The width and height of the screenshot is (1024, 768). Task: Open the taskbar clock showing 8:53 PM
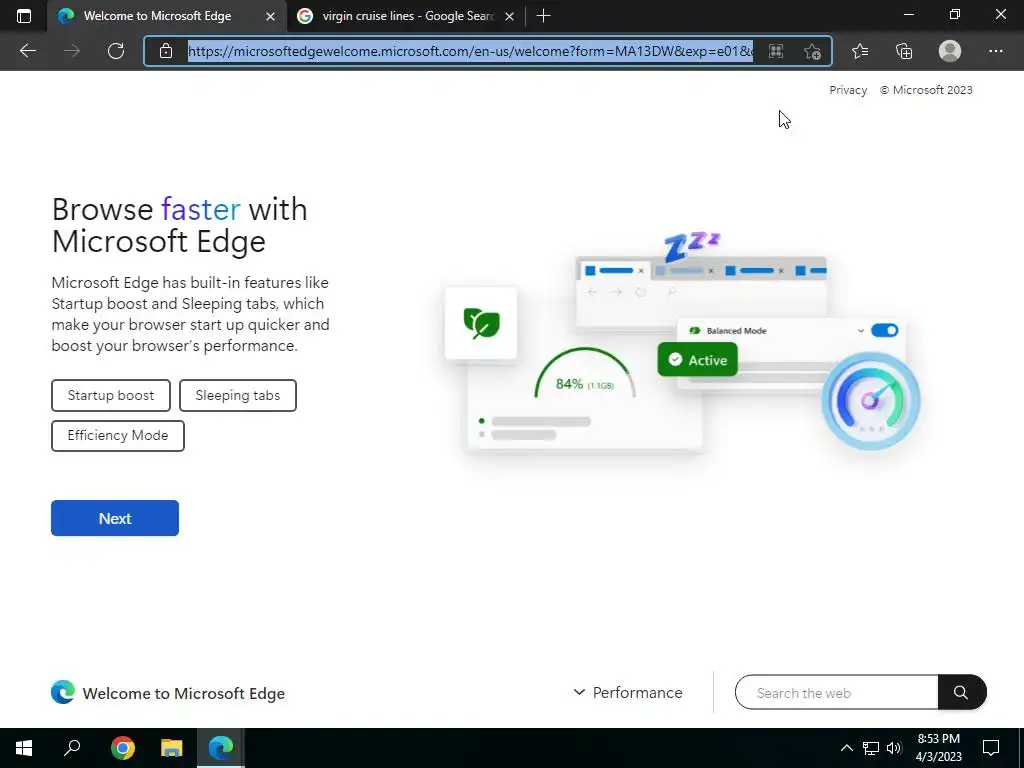click(x=938, y=748)
